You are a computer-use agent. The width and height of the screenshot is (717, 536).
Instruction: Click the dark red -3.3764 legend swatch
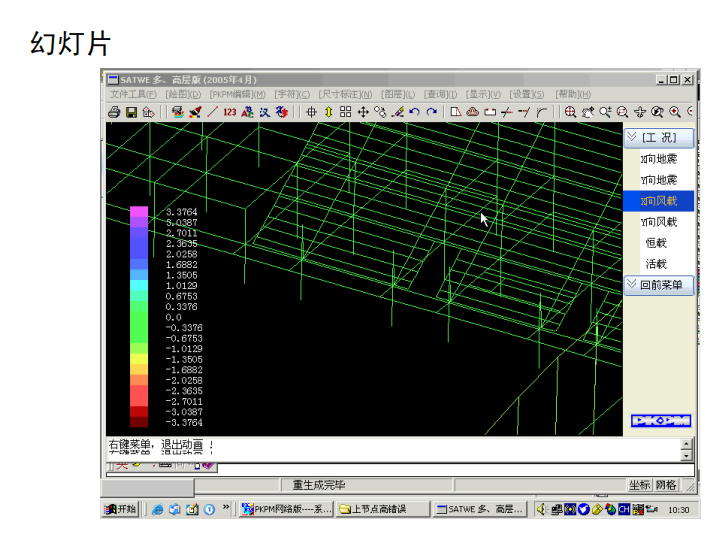[139, 422]
